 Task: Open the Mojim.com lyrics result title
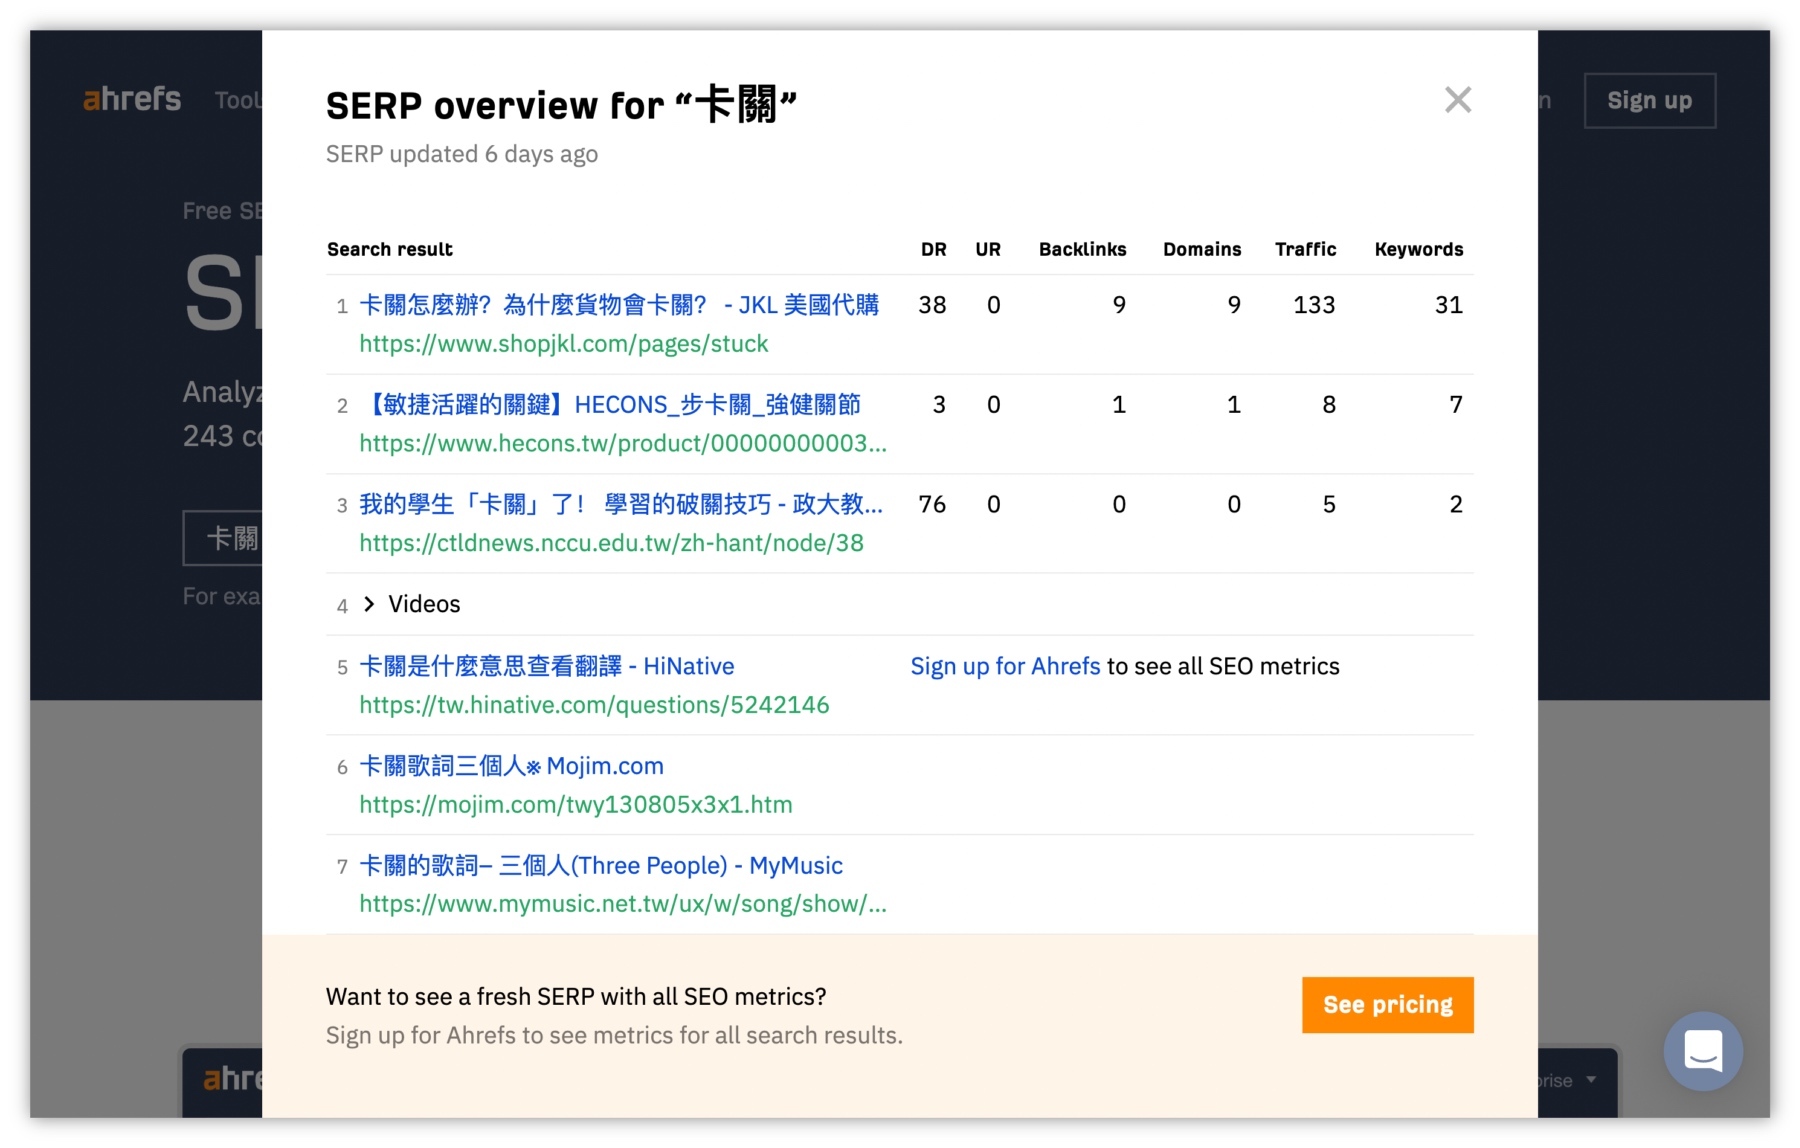511,766
